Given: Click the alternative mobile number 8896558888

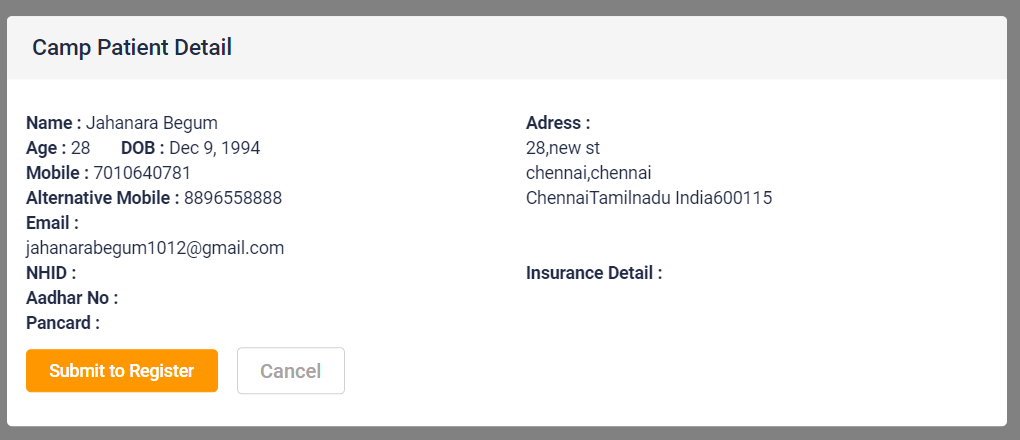Looking at the screenshot, I should (233, 198).
